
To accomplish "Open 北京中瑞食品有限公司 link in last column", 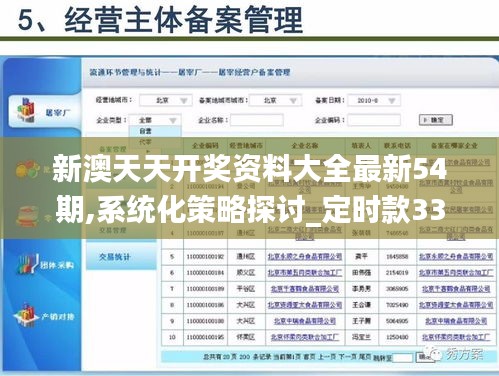I will [x=456, y=321].
